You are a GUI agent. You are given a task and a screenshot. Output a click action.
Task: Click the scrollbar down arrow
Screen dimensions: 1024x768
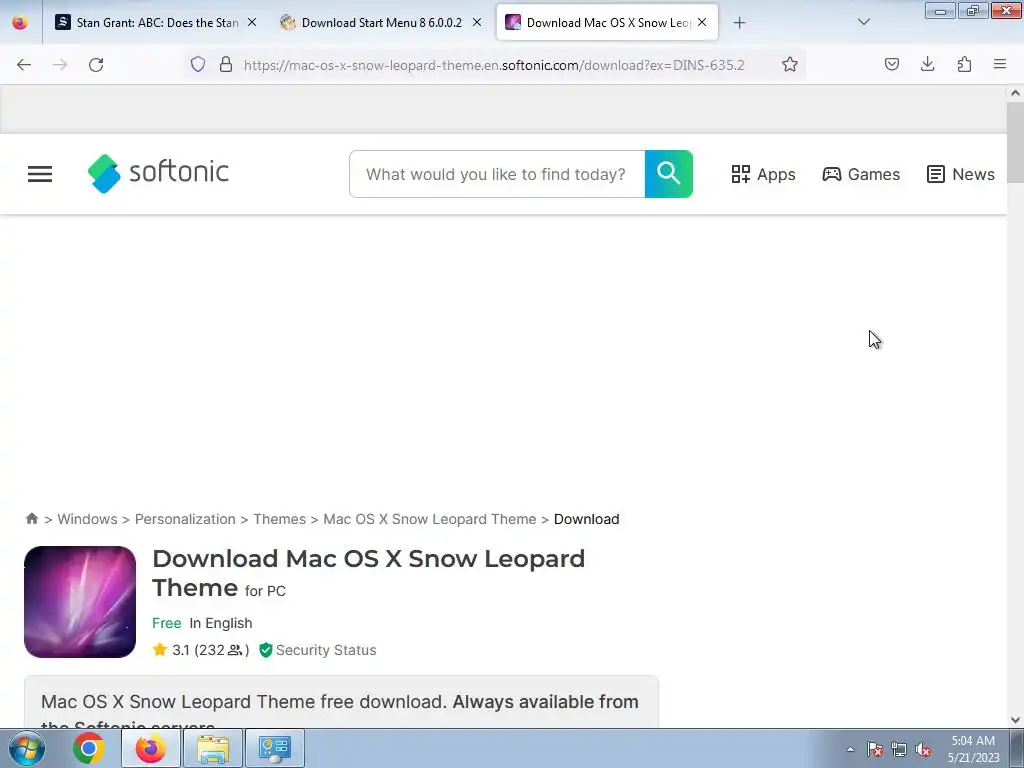[1015, 720]
